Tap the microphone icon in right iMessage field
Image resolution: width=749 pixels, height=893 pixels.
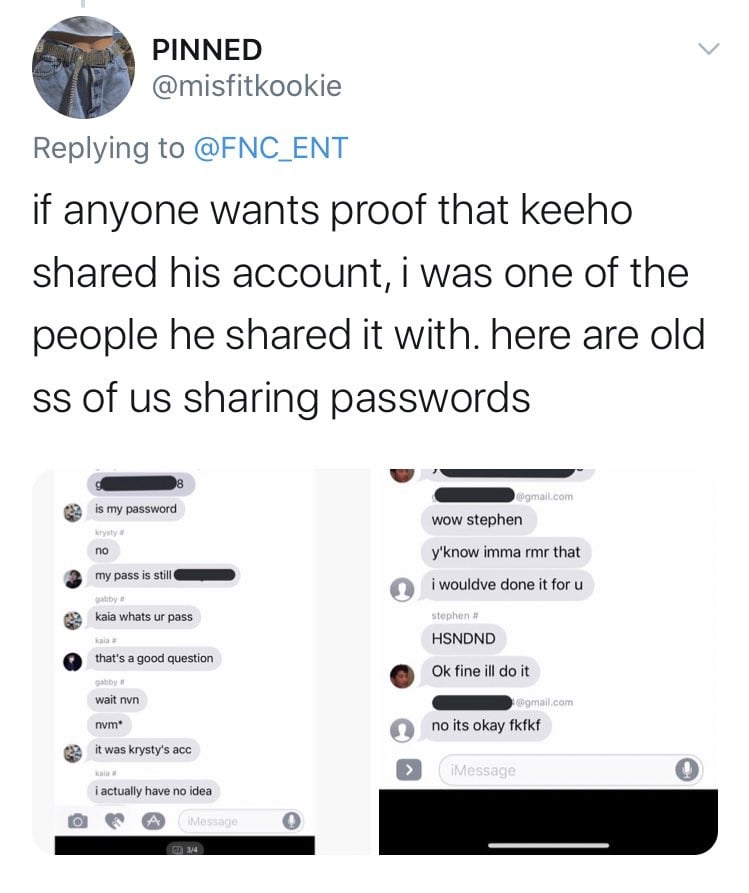click(x=687, y=769)
